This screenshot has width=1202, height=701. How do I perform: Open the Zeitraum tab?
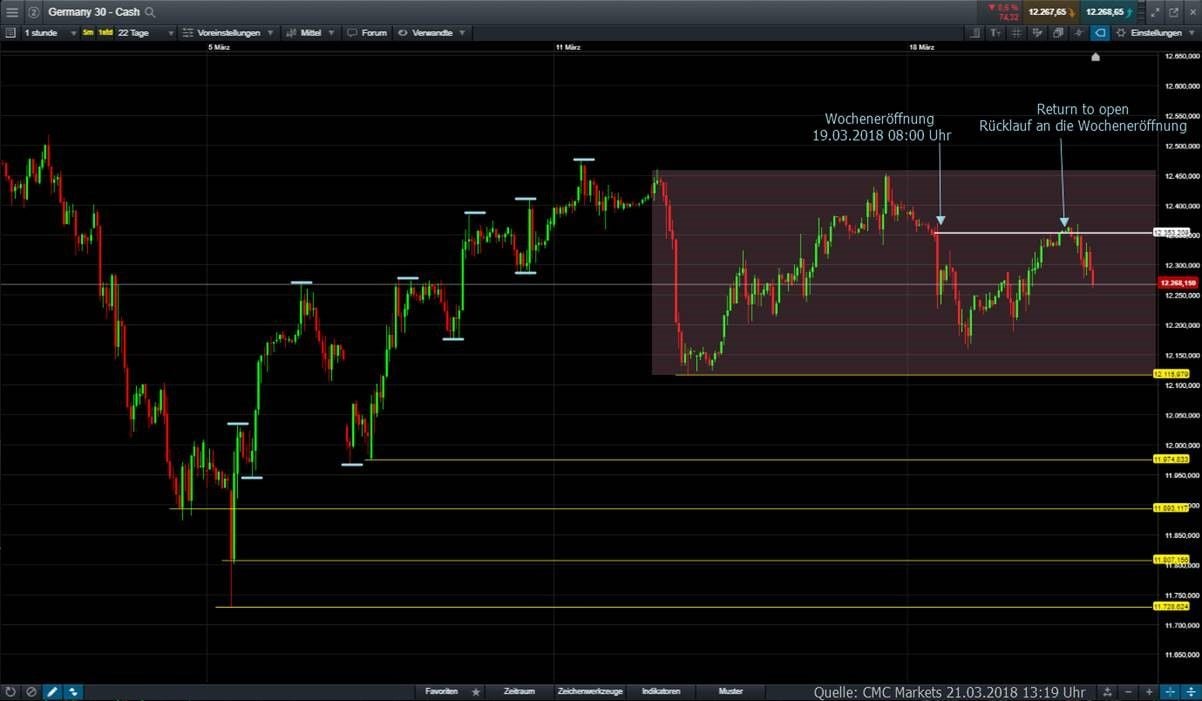519,691
